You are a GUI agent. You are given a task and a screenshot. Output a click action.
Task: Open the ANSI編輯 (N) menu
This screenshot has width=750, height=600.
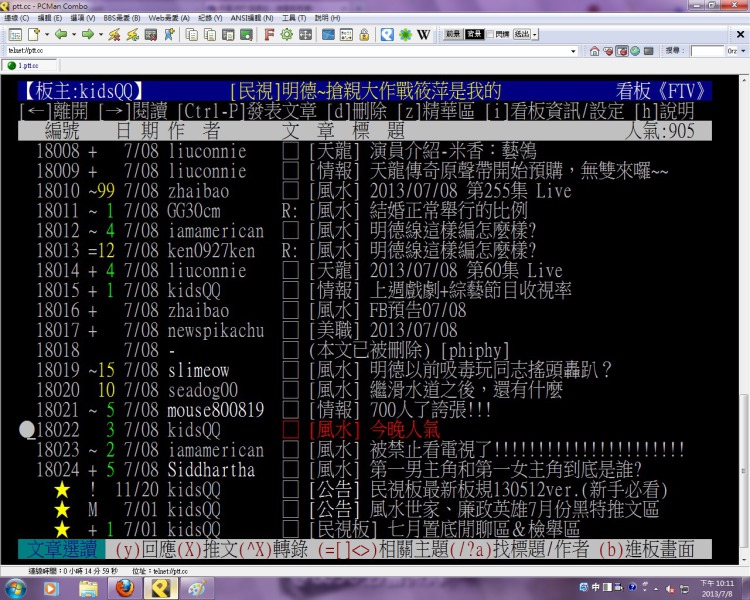[x=252, y=18]
